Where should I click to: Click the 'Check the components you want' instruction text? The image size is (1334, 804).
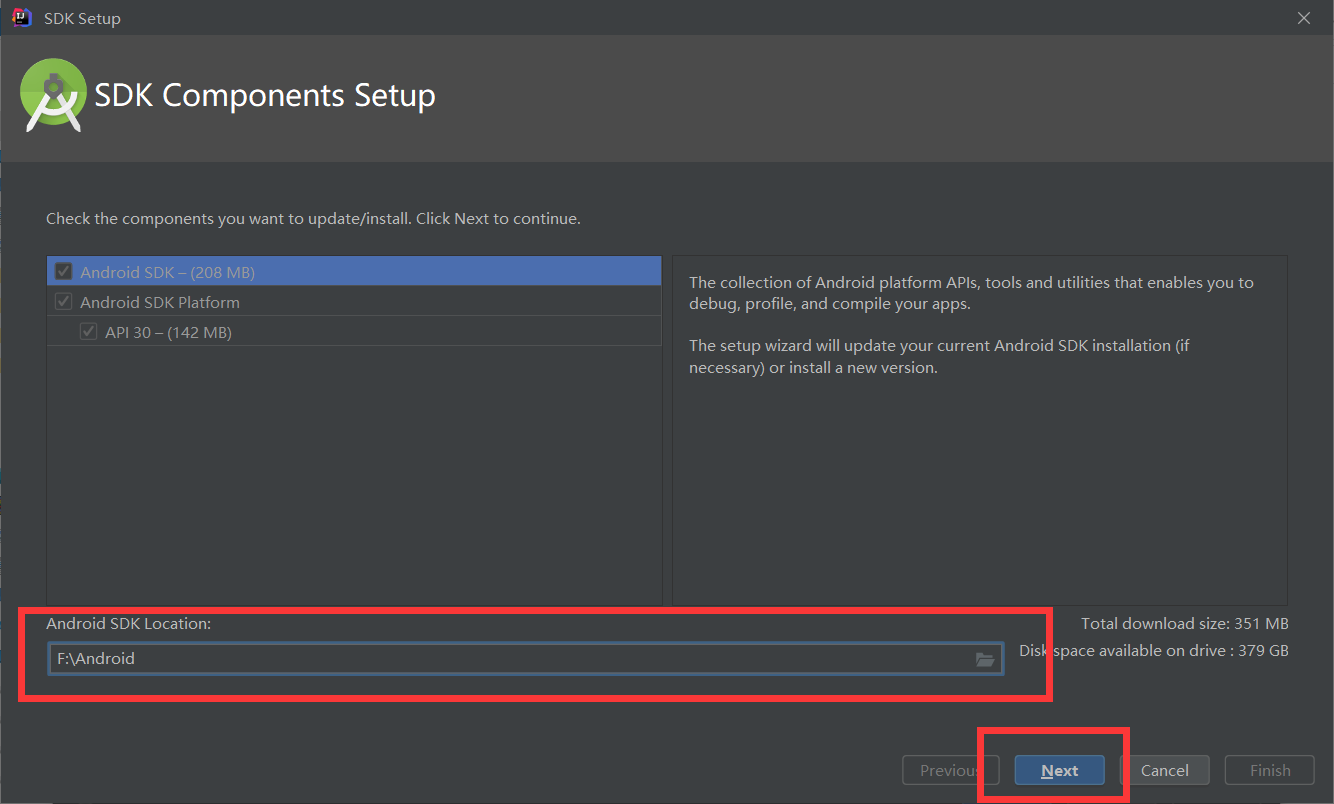pos(313,217)
